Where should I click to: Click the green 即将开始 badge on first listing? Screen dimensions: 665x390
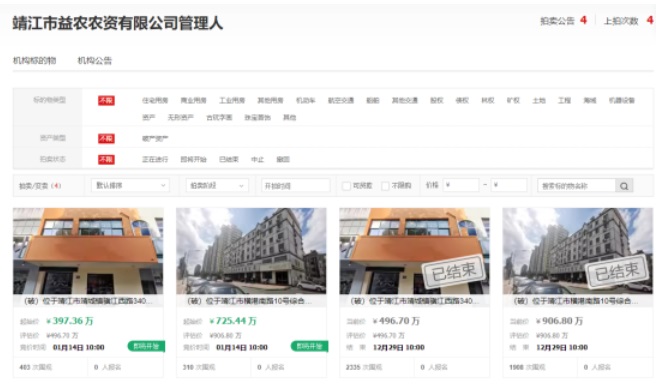(x=146, y=346)
